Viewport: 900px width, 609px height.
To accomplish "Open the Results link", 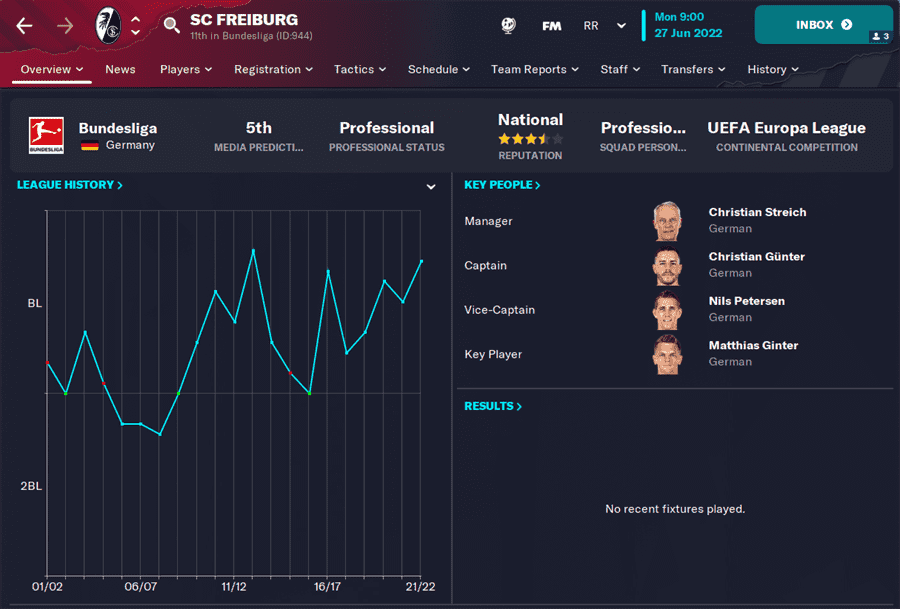I will tap(493, 406).
